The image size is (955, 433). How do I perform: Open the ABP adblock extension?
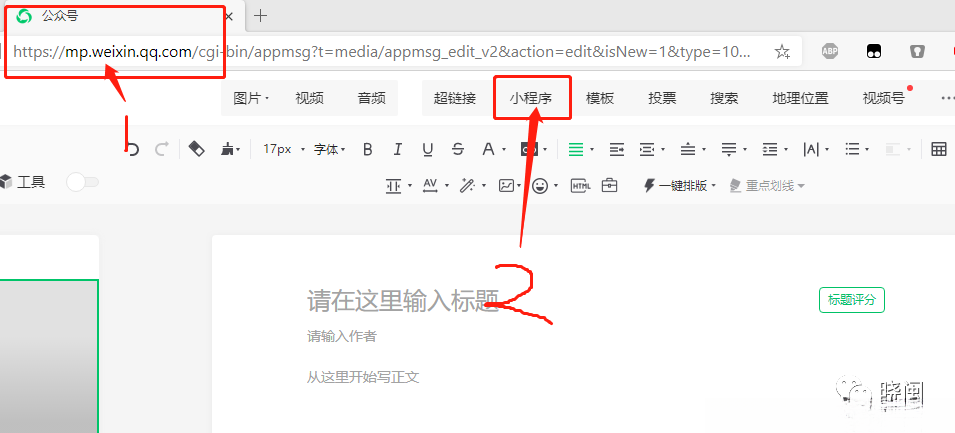coord(830,51)
